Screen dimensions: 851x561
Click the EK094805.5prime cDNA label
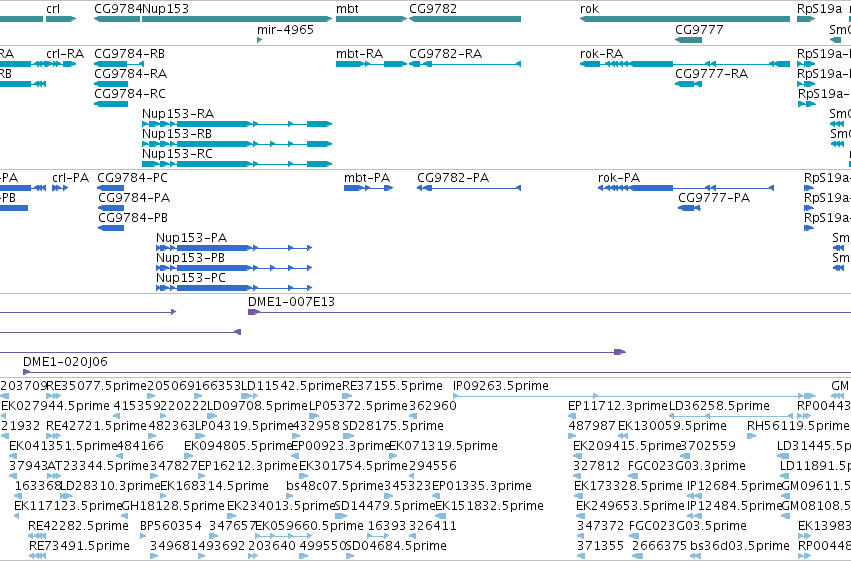[239, 446]
